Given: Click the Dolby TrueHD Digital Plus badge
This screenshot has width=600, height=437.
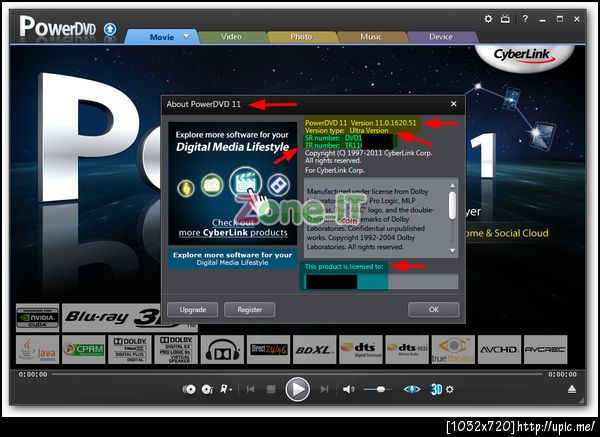Looking at the screenshot, I should tap(130, 349).
